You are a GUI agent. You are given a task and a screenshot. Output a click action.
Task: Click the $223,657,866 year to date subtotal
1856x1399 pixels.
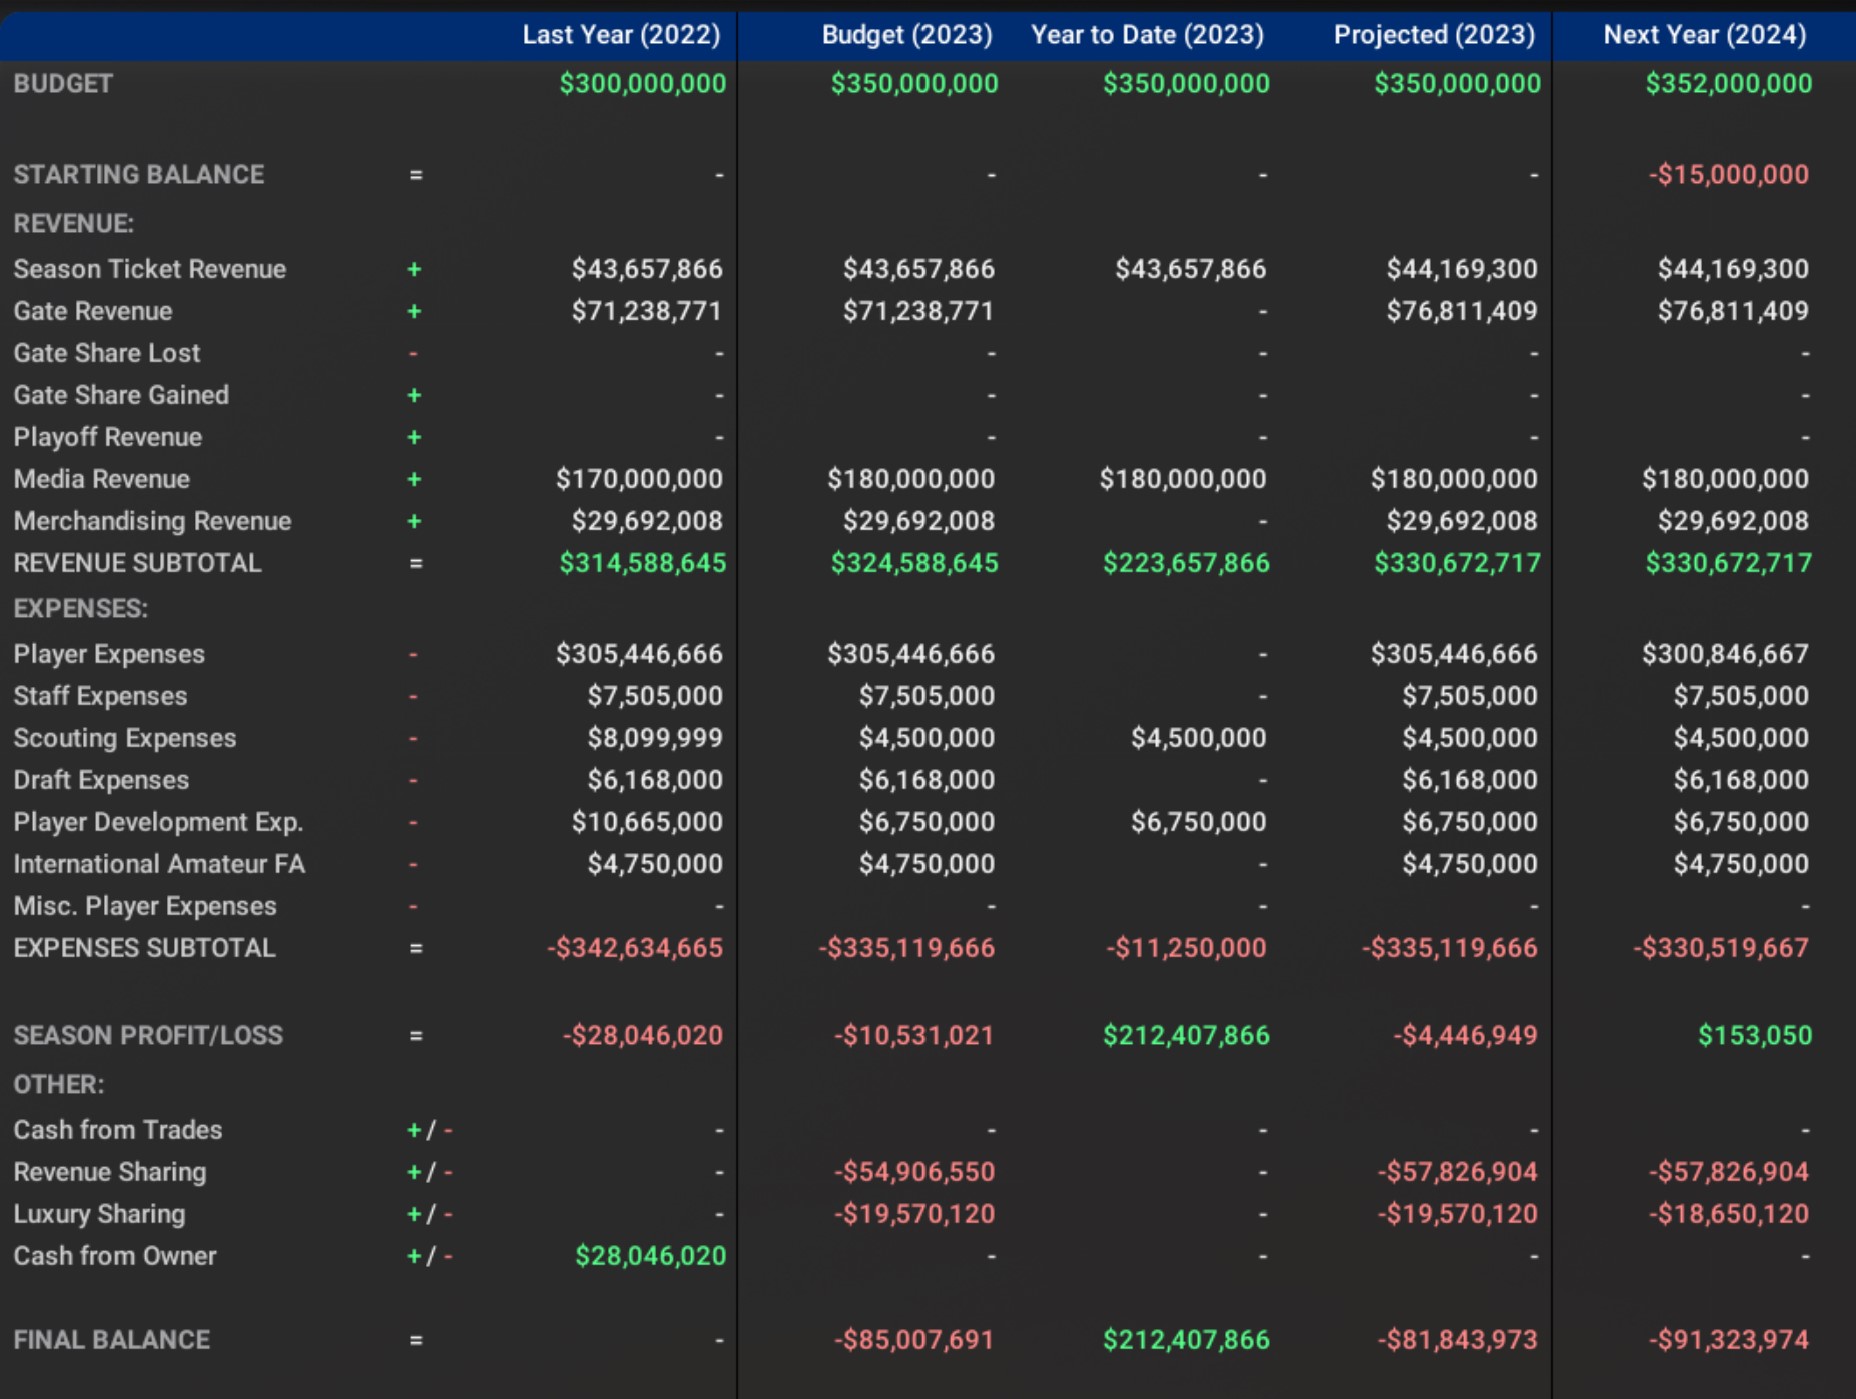click(x=1186, y=563)
